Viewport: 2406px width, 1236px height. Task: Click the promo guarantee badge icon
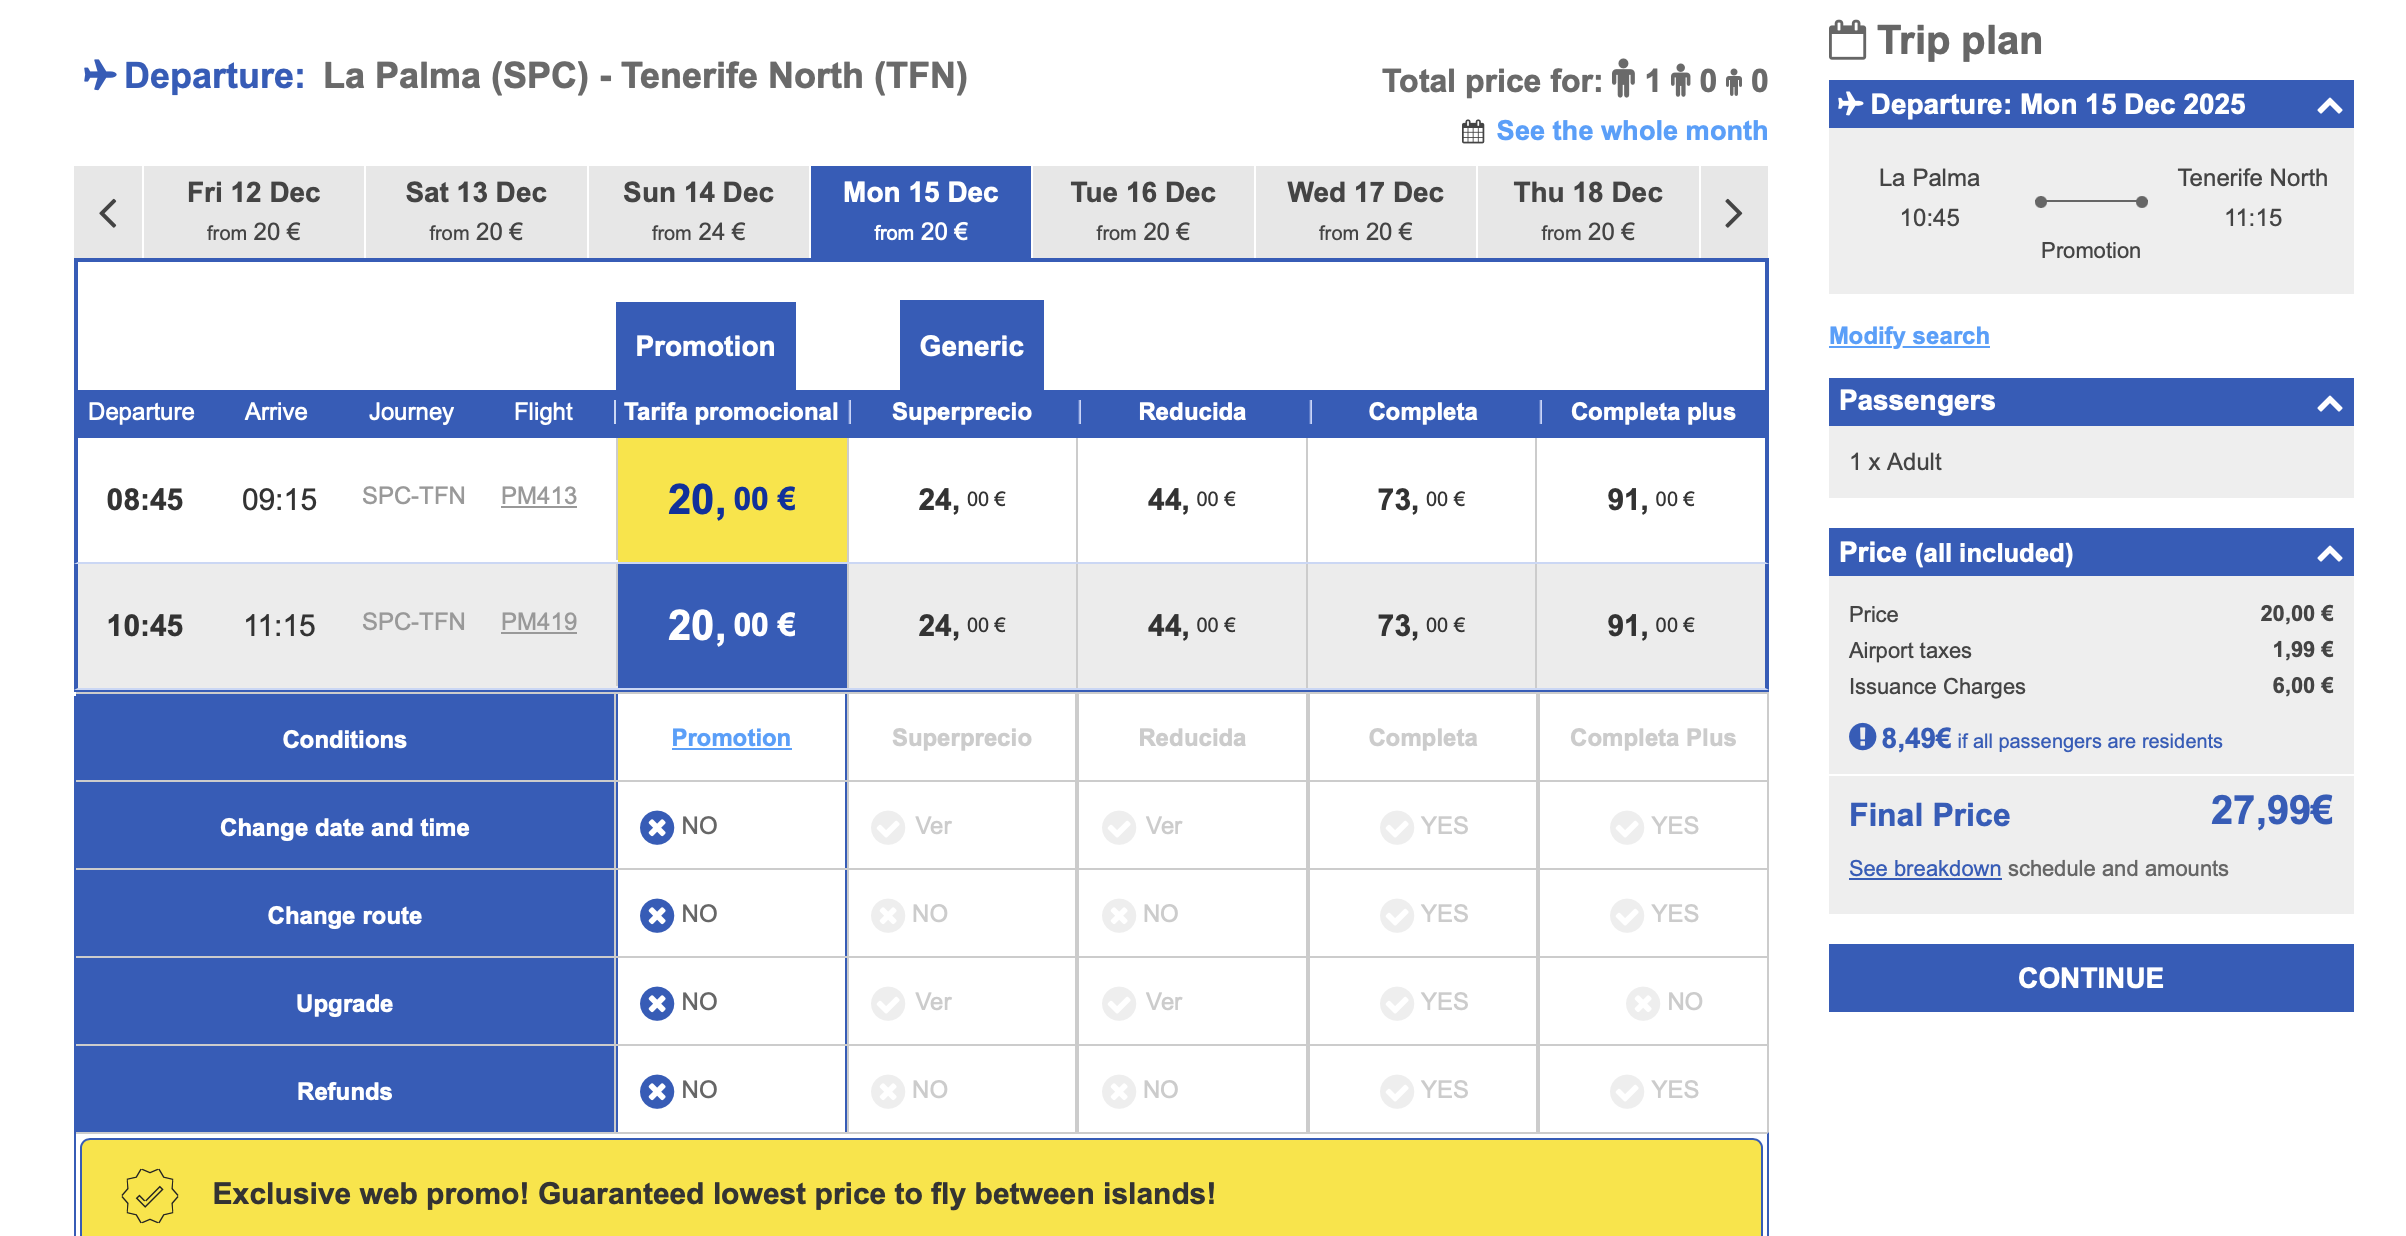coord(149,1194)
